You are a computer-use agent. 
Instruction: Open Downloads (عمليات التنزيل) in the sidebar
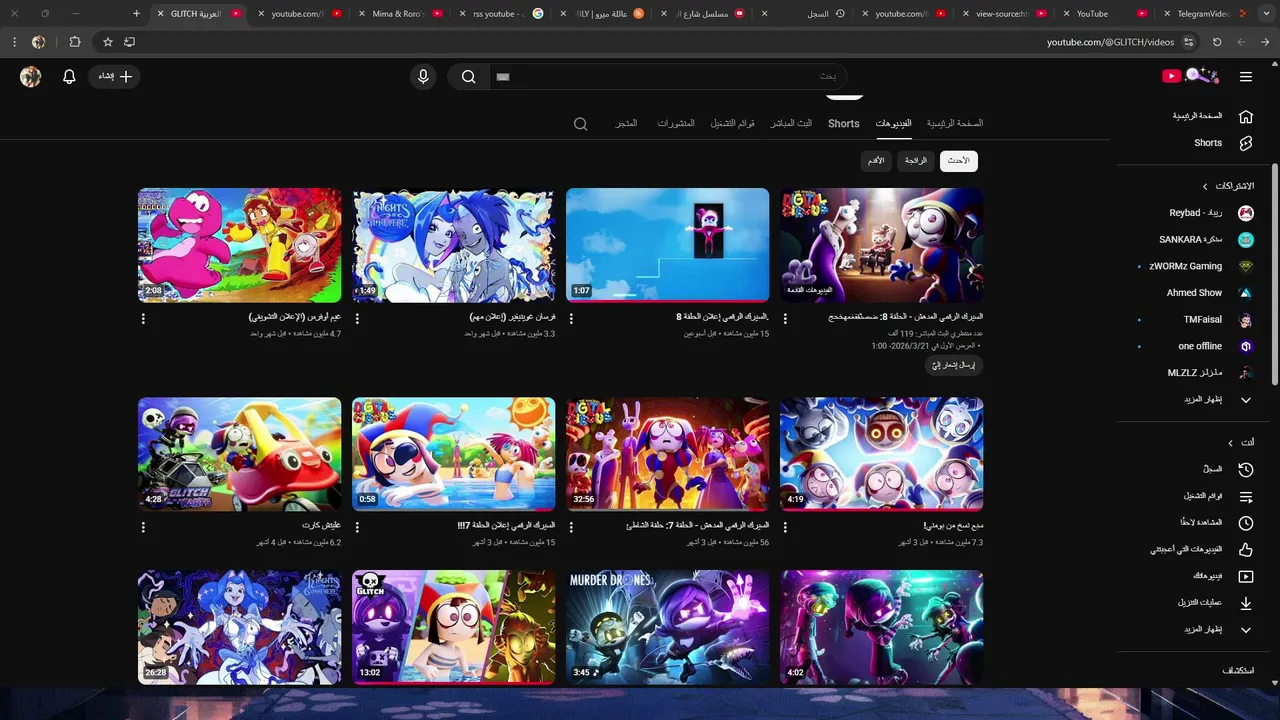(1216, 603)
